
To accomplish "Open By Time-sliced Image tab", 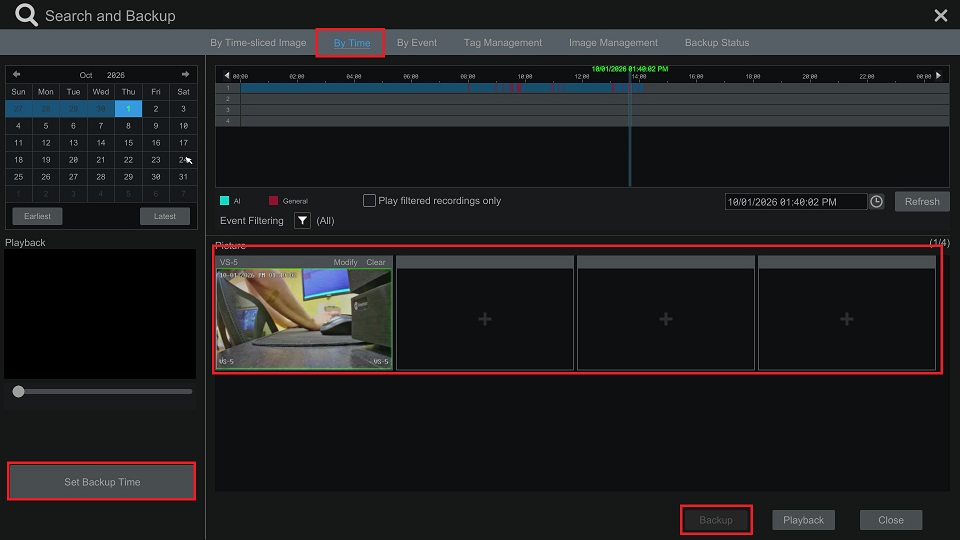I will click(x=258, y=43).
